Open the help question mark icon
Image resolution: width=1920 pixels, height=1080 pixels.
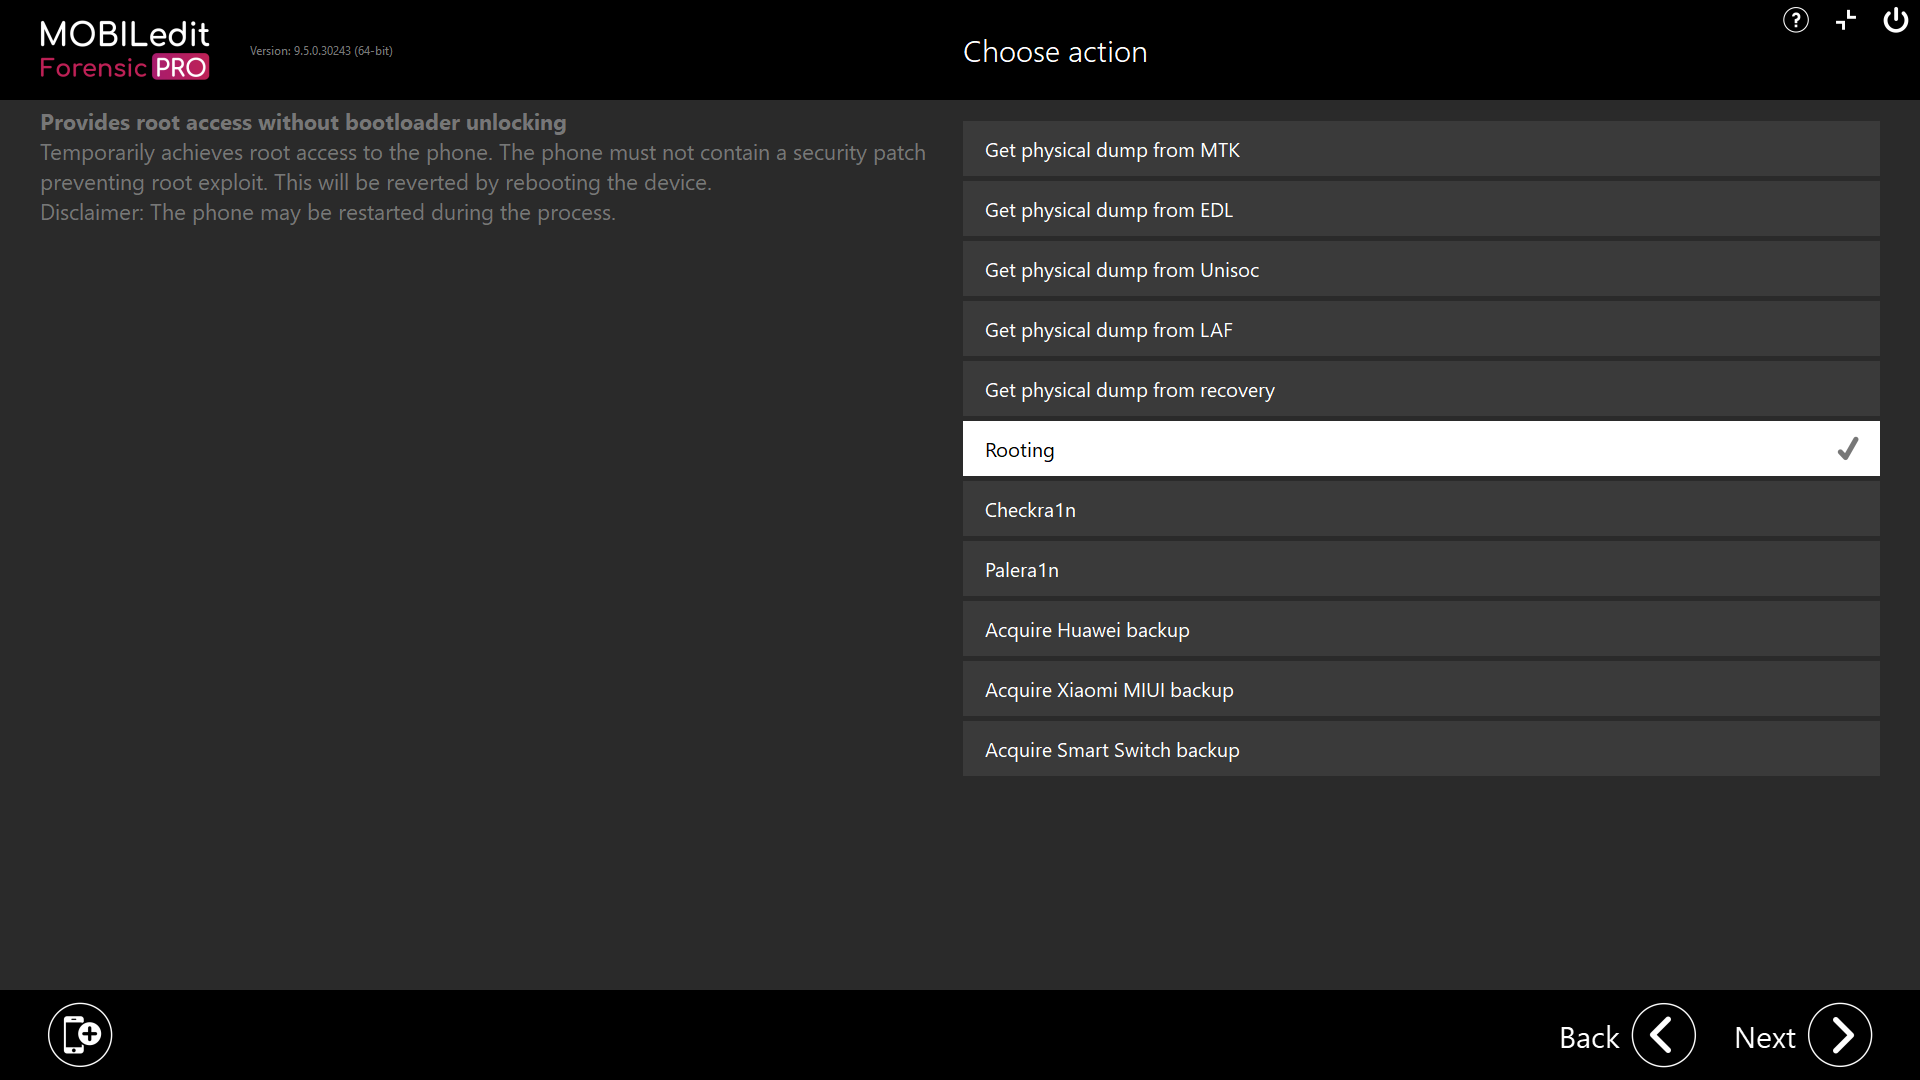(x=1795, y=20)
